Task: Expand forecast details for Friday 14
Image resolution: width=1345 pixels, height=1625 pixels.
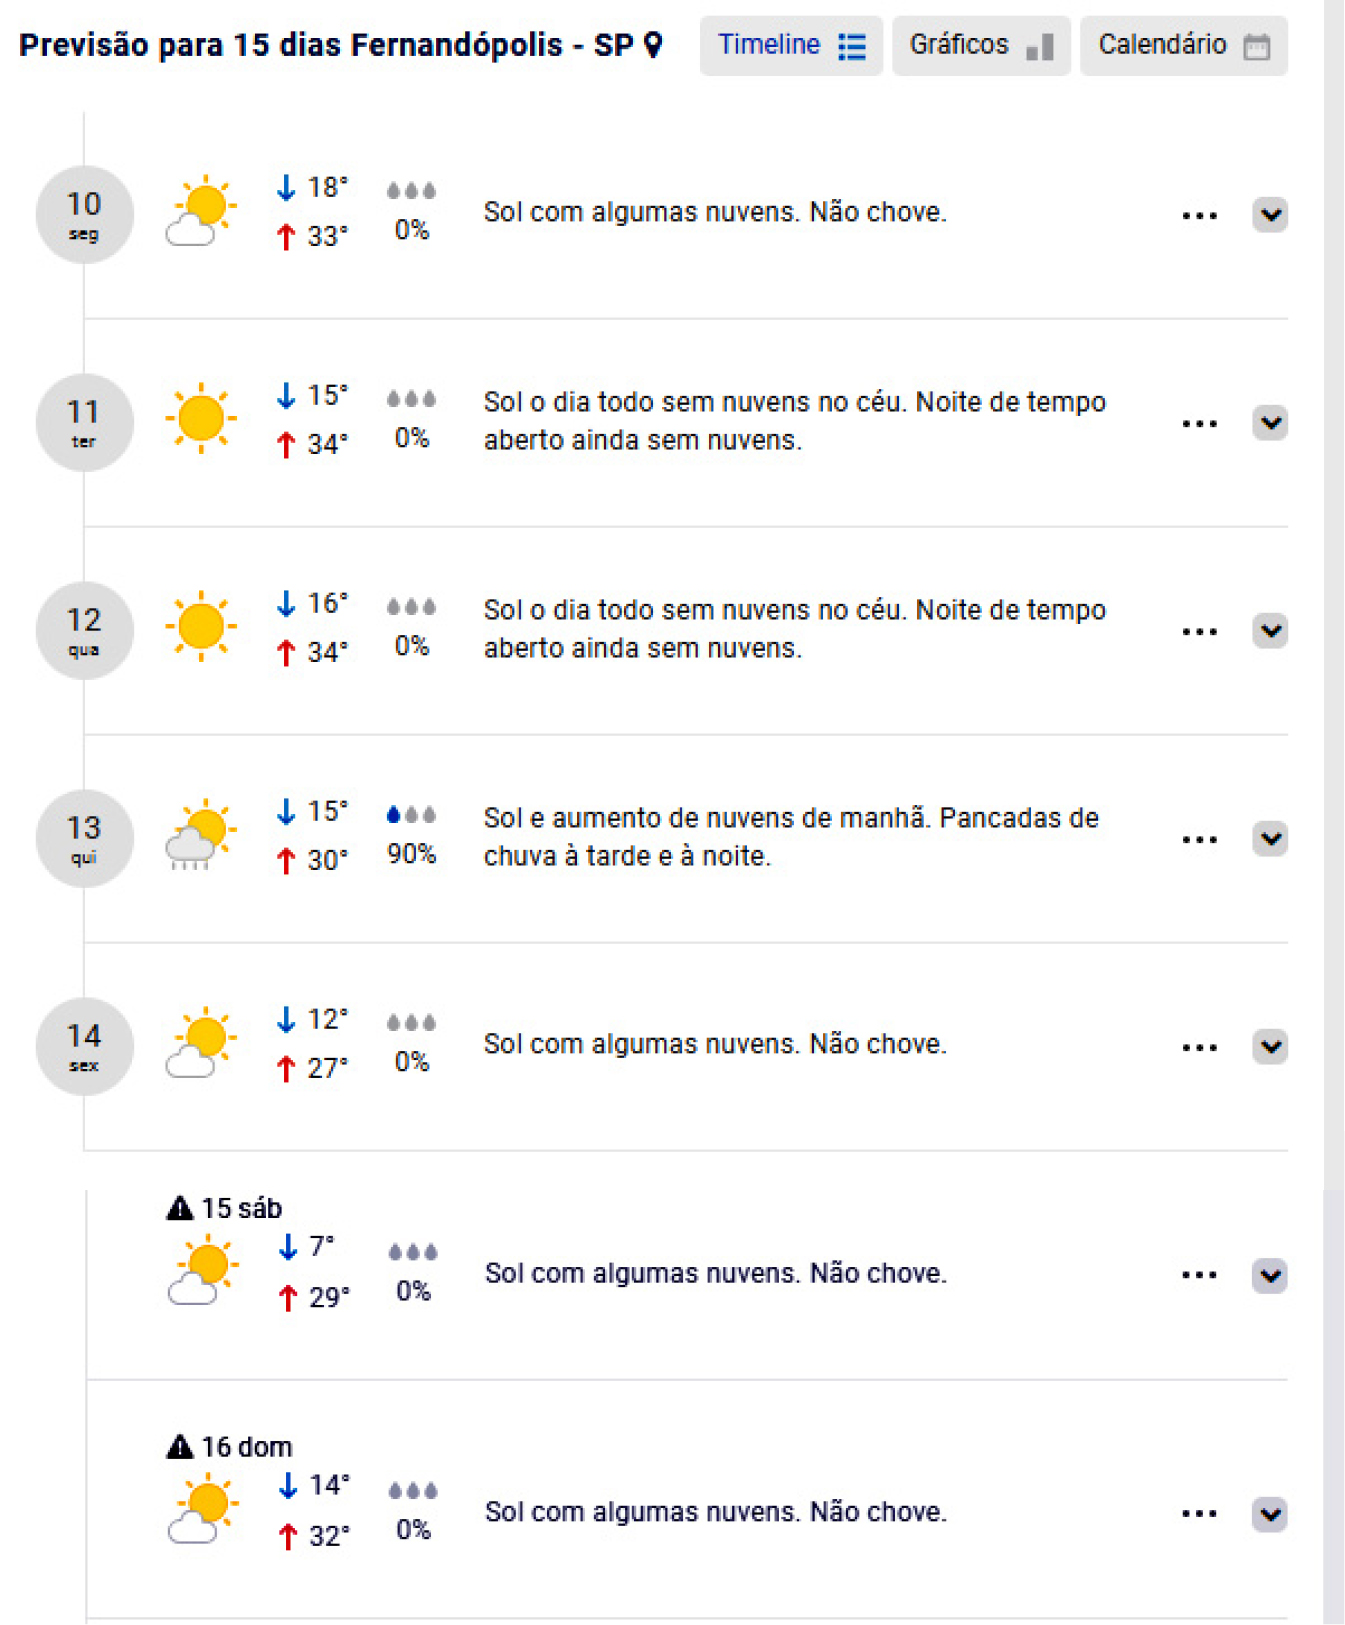Action: click(1270, 1047)
